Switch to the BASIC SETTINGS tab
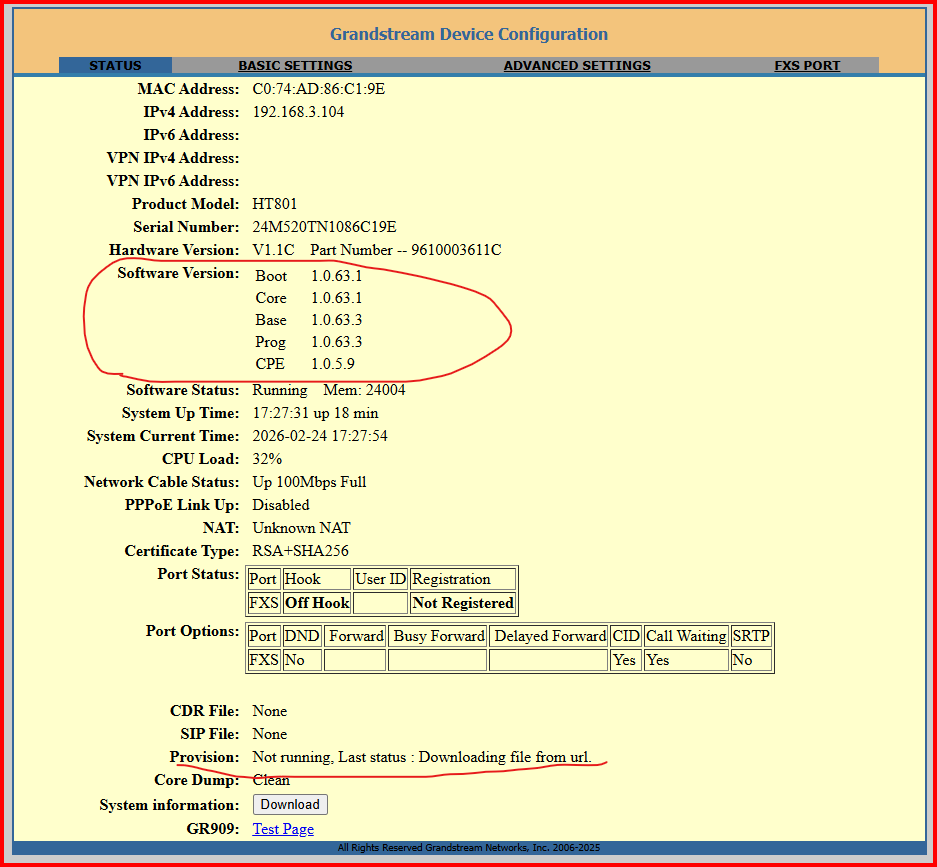Viewport: 937px width, 867px height. (x=295, y=66)
